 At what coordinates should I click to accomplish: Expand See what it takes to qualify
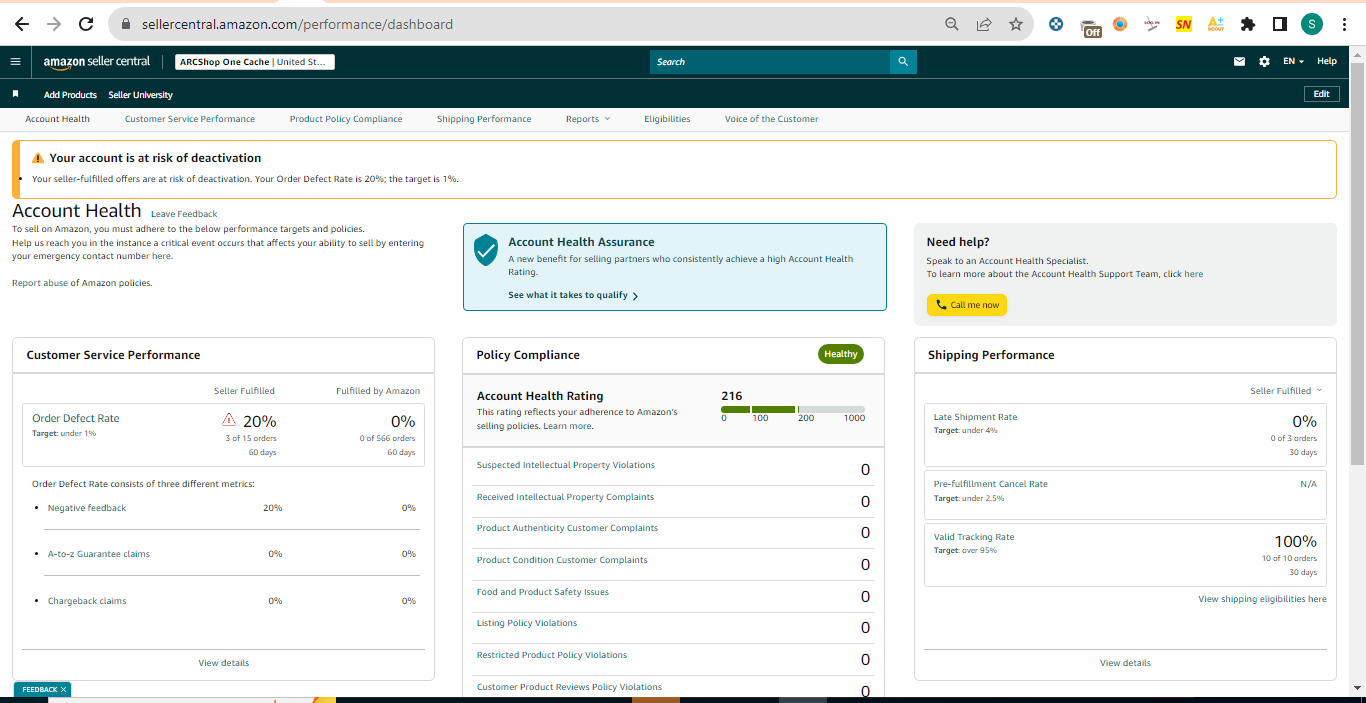[573, 295]
